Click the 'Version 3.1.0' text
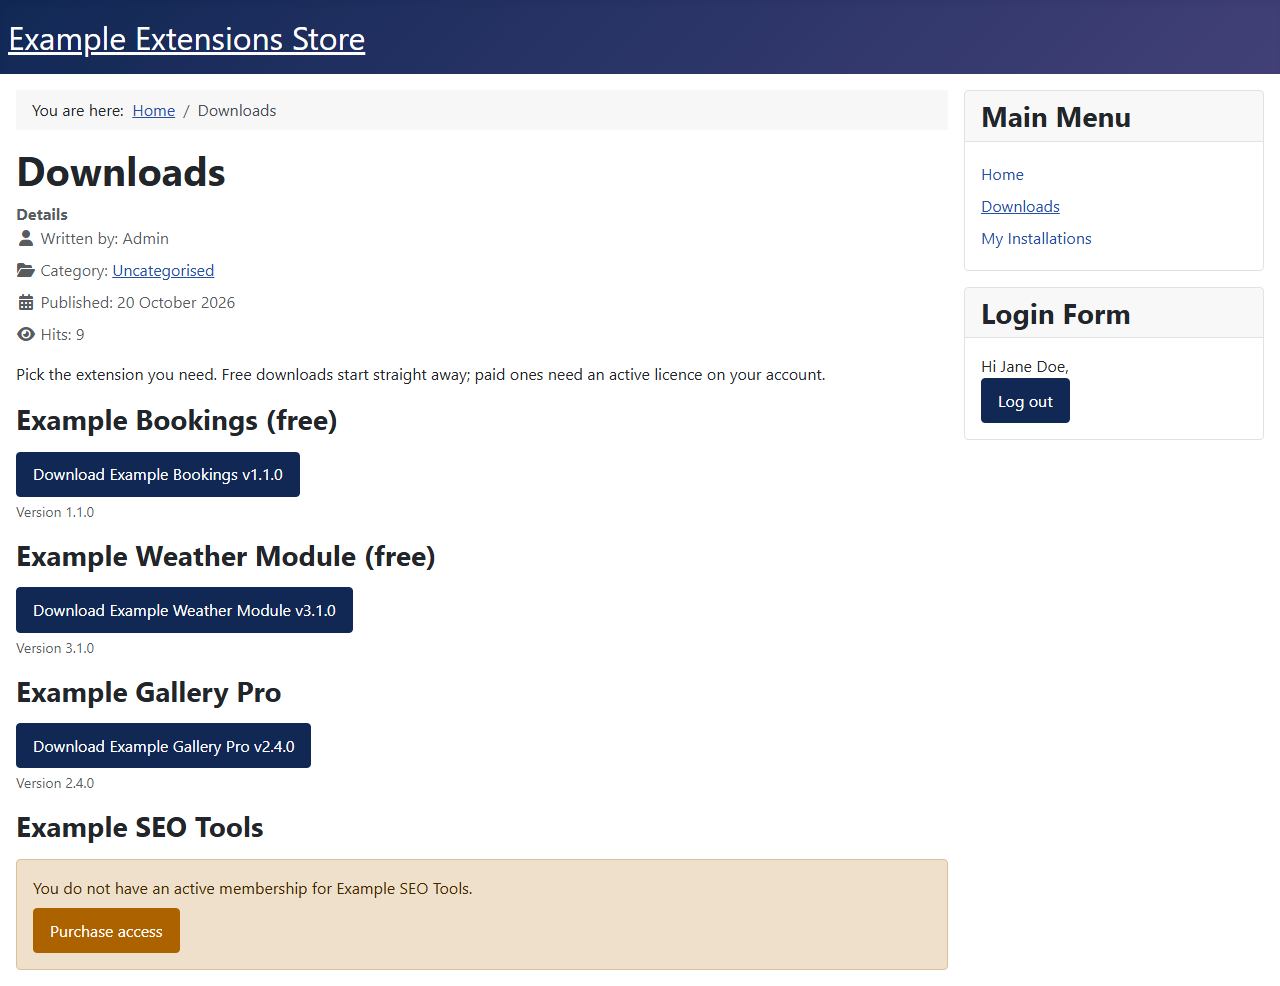Screen dimensions: 1280x986 pos(55,648)
